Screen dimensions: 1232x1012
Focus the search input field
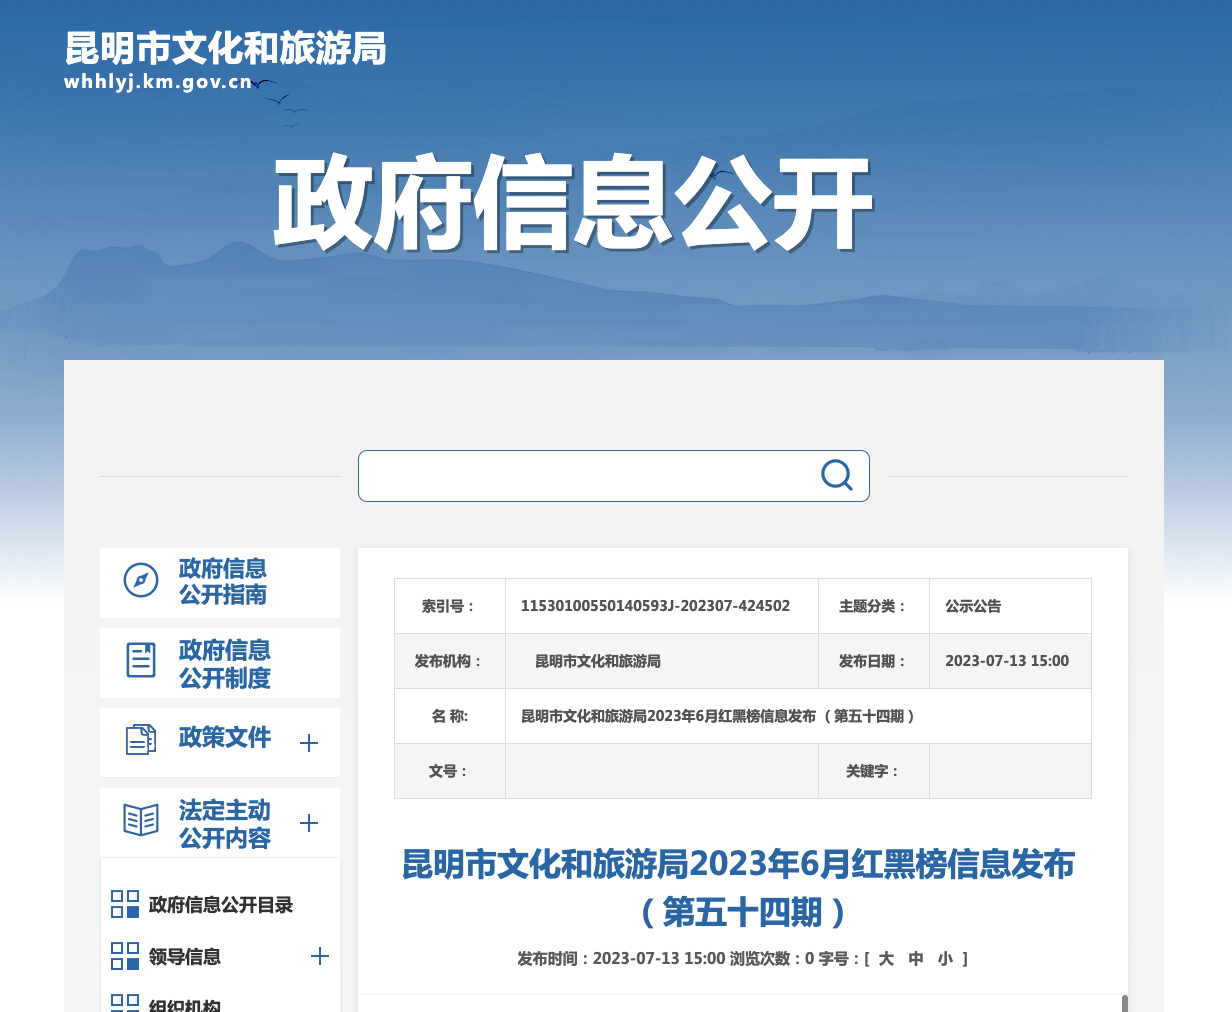pos(588,476)
